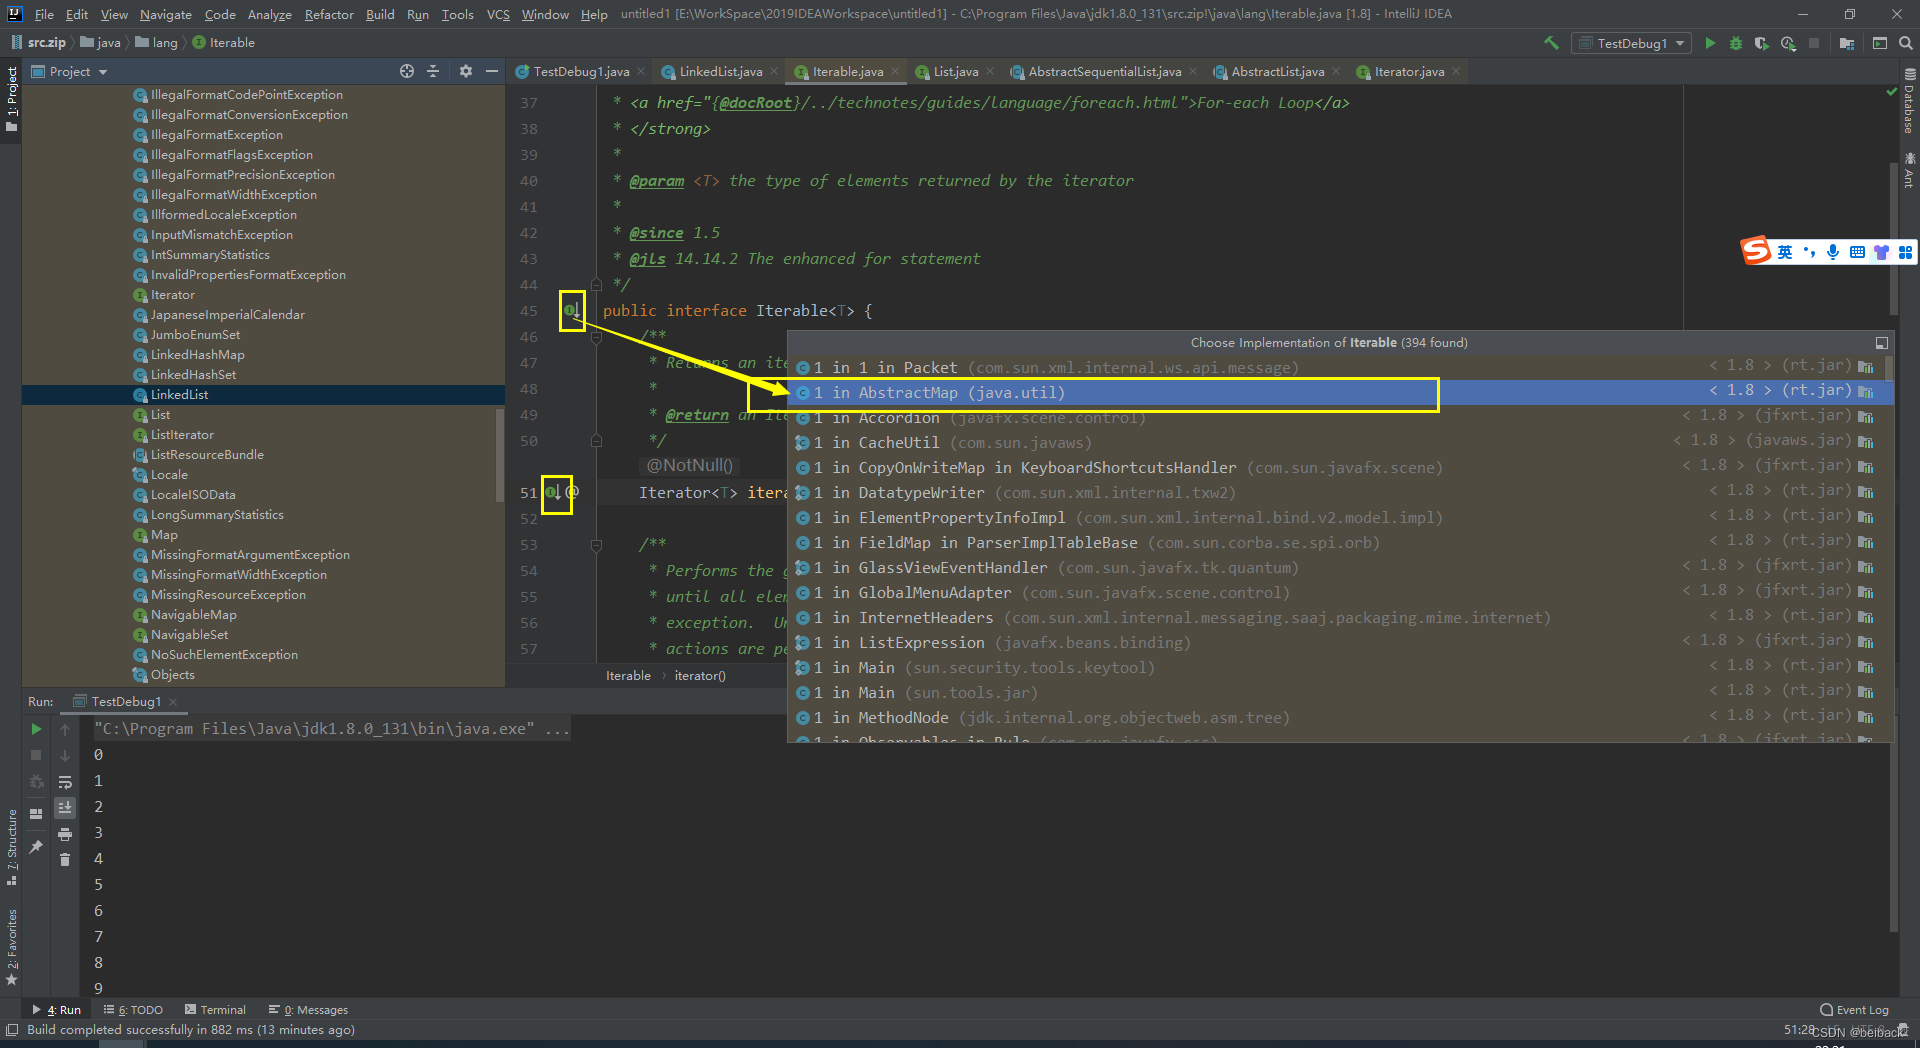Open Project Structure via the folder icon

pyautogui.click(x=1847, y=43)
